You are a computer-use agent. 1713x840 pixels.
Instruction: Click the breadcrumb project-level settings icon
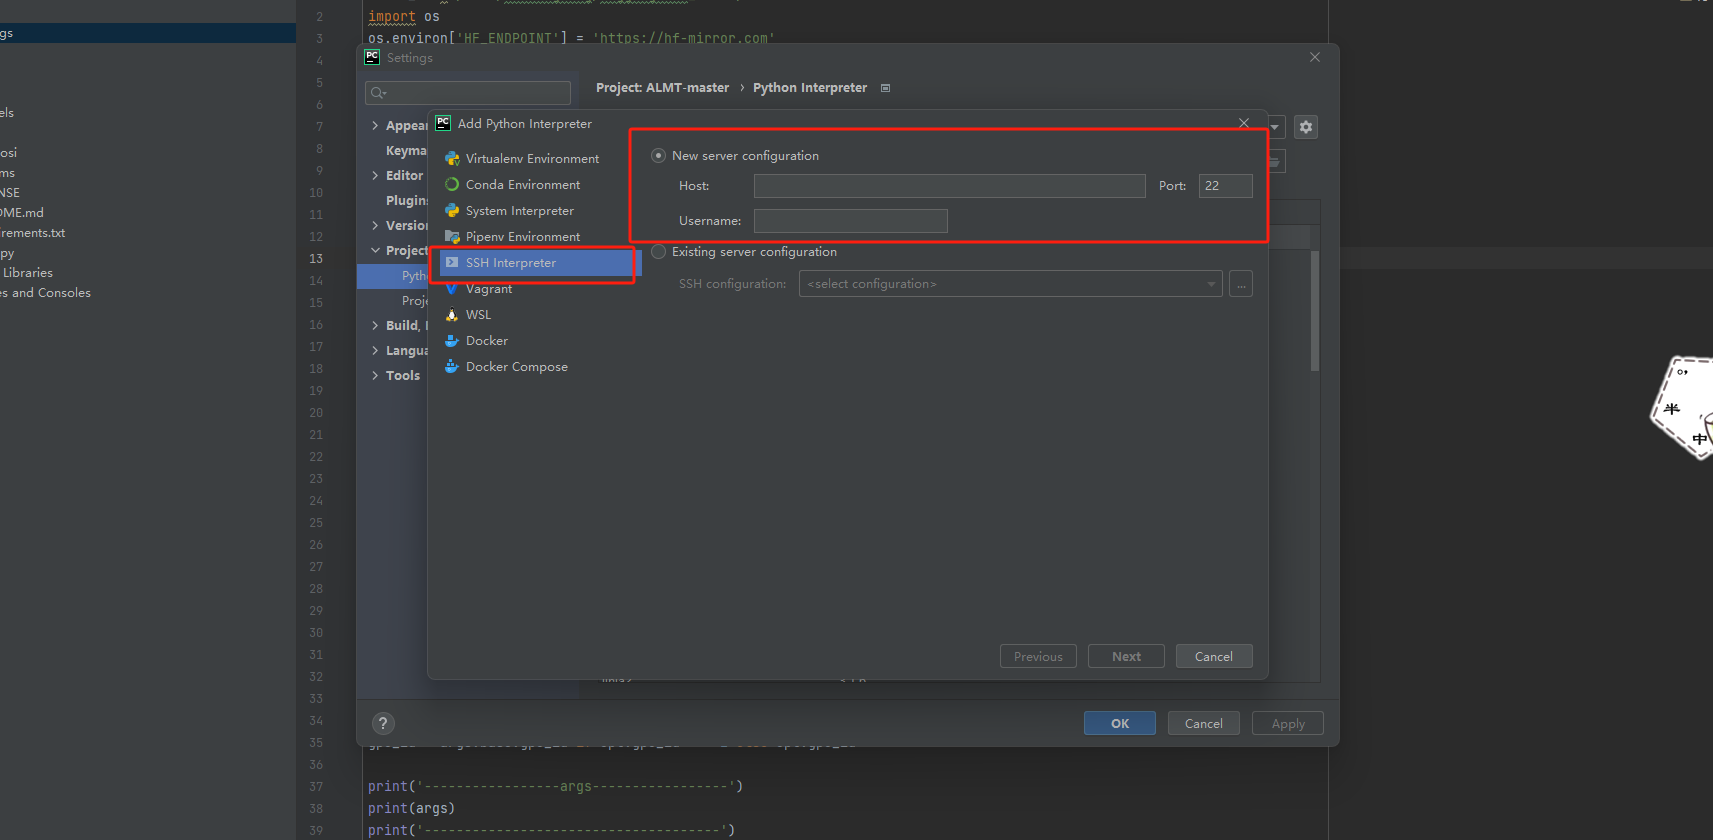[x=885, y=88]
